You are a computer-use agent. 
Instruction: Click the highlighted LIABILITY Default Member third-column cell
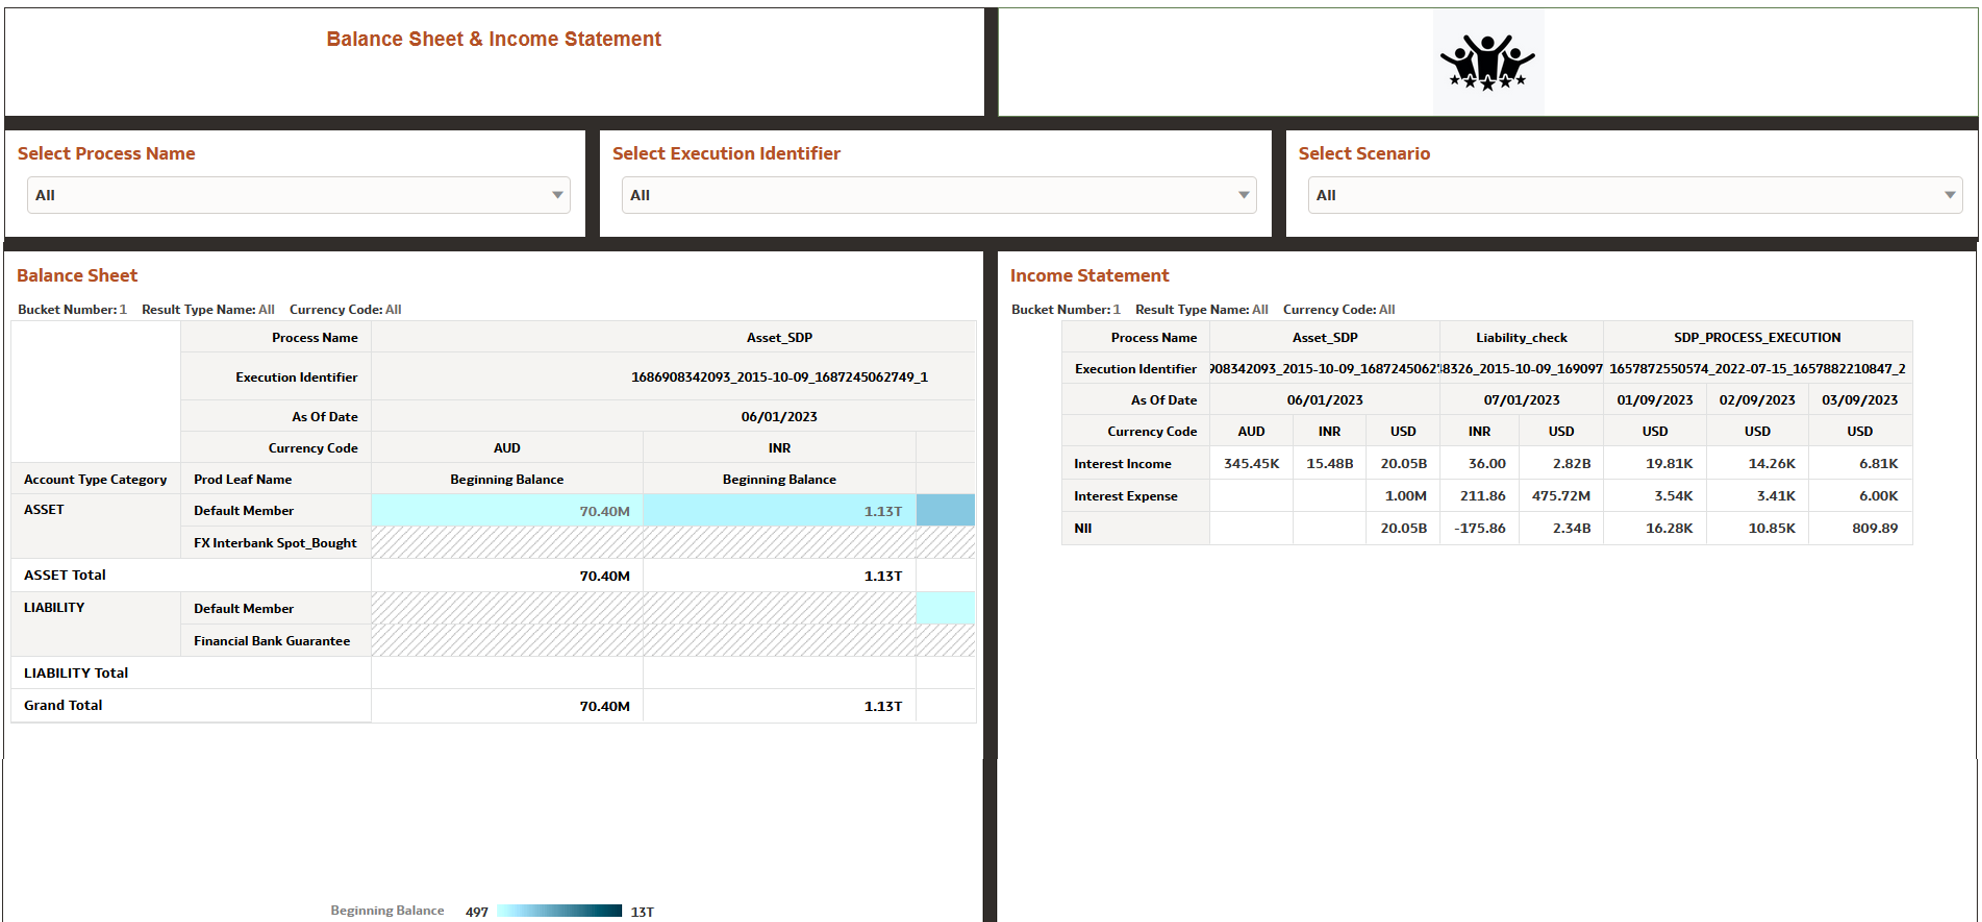coord(946,608)
